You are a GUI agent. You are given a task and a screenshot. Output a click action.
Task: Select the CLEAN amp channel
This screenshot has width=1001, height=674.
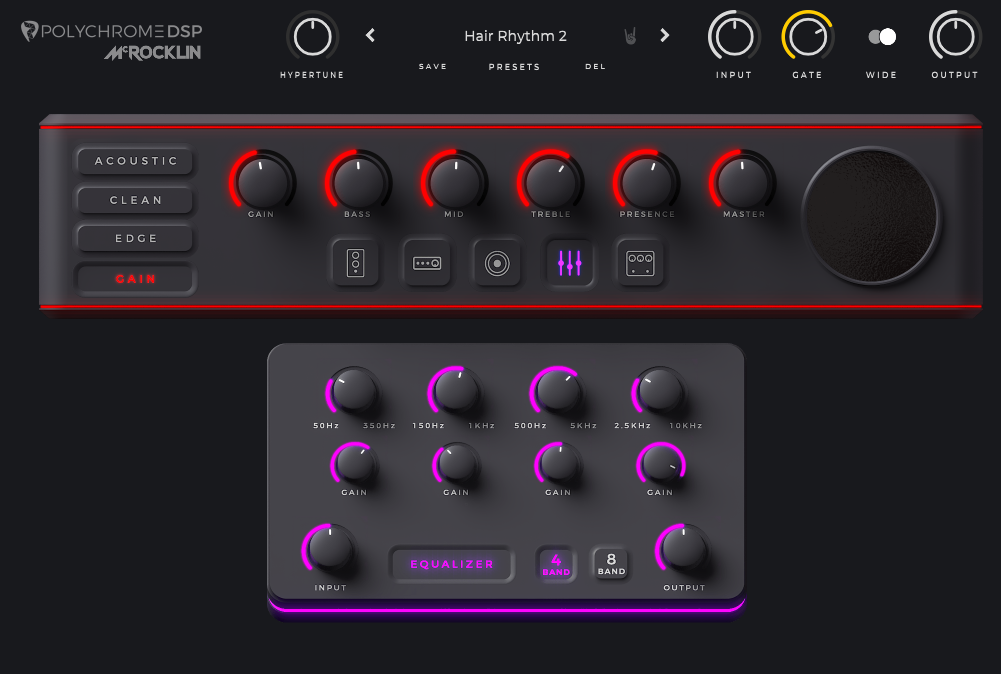[136, 200]
